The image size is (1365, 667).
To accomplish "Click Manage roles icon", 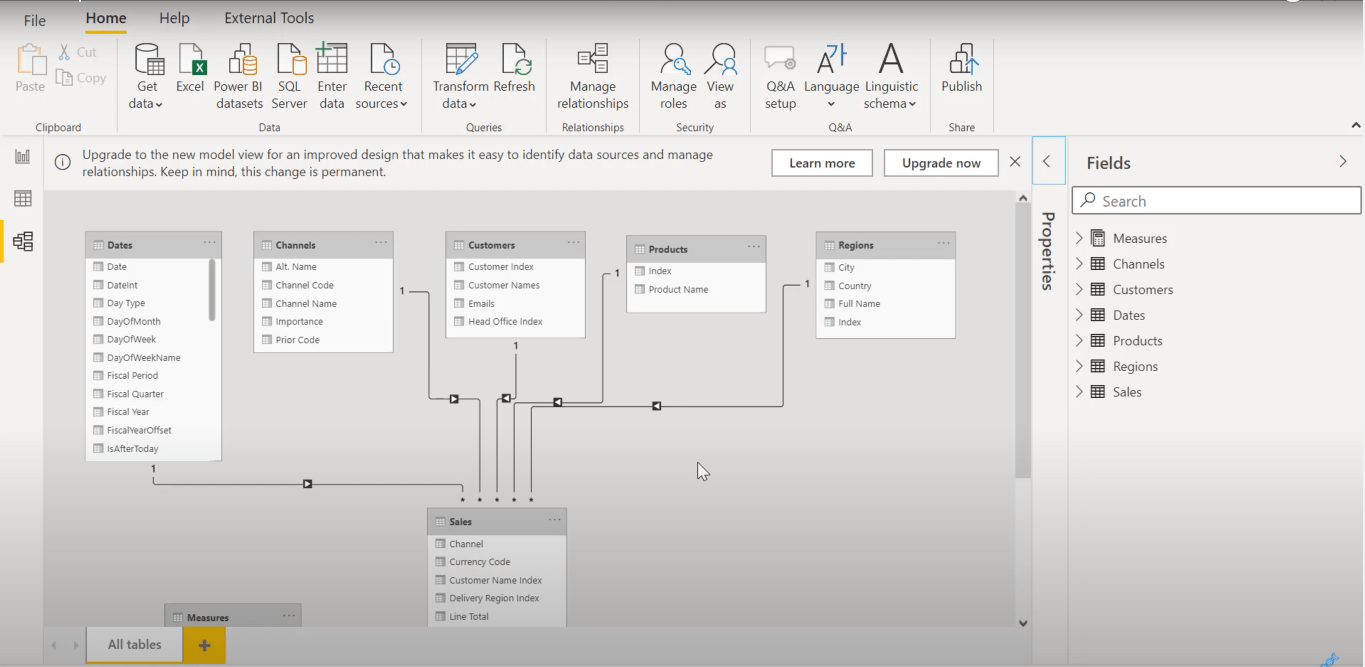I will coord(675,59).
